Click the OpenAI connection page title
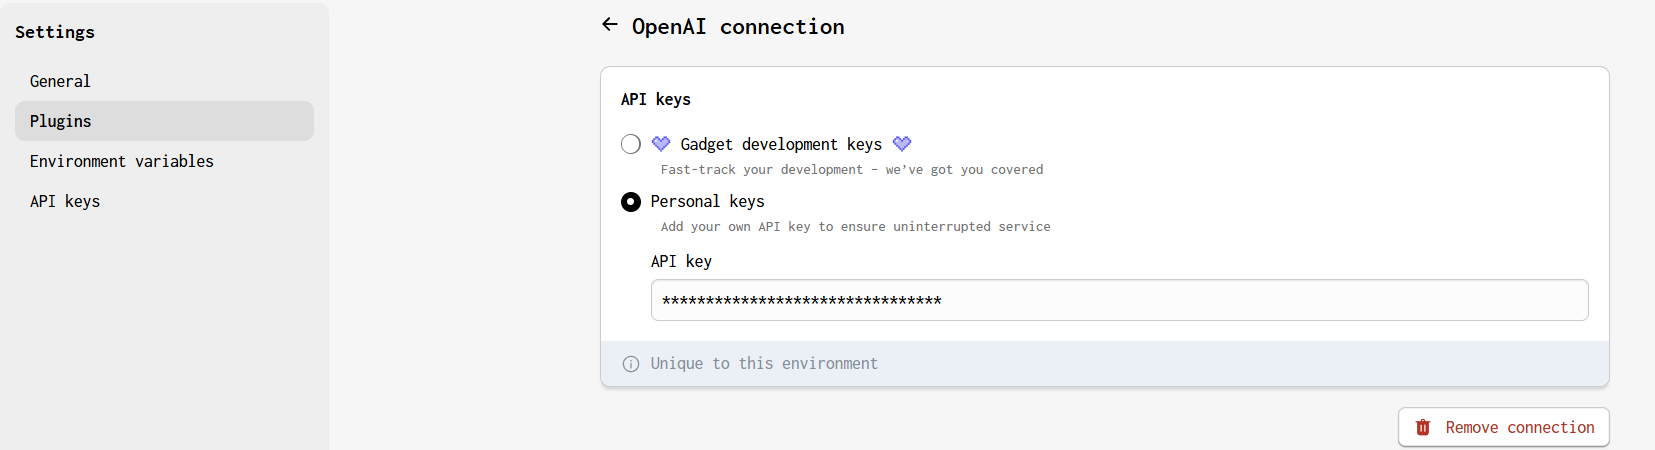1655x450 pixels. (x=738, y=27)
